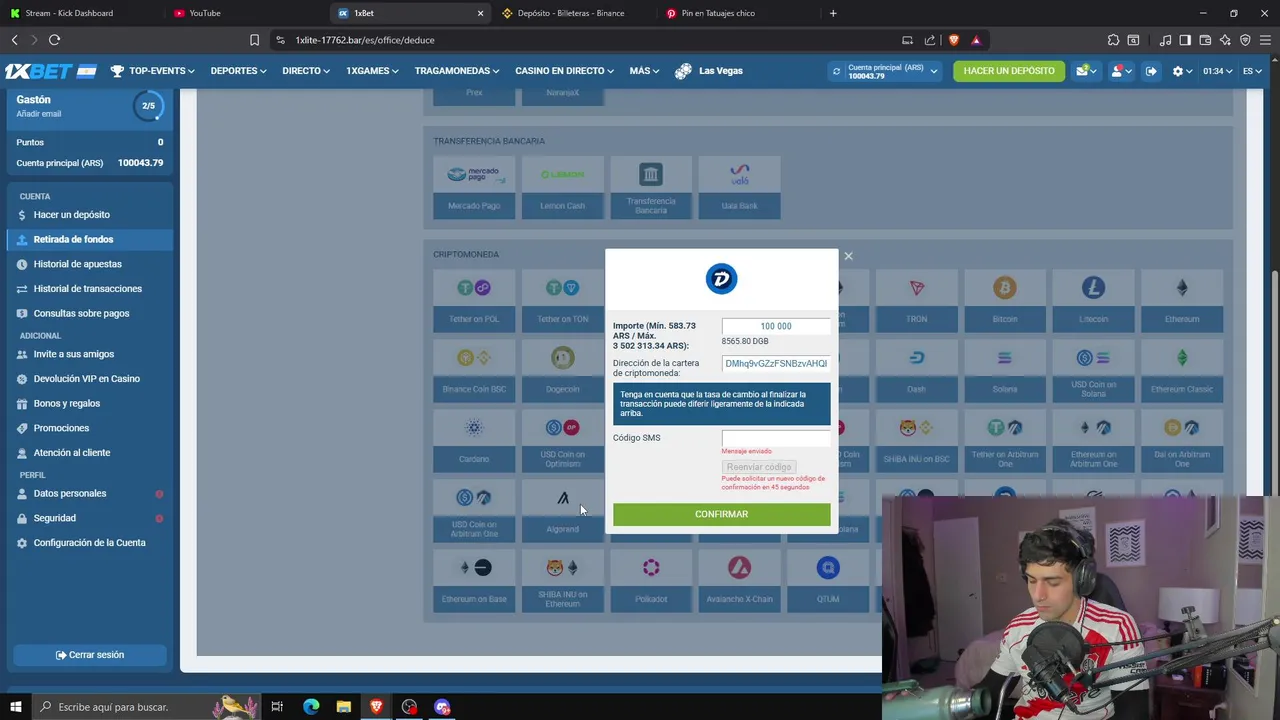This screenshot has width=1280, height=720.
Task: Click Cerrar sesión button
Action: 90,655
